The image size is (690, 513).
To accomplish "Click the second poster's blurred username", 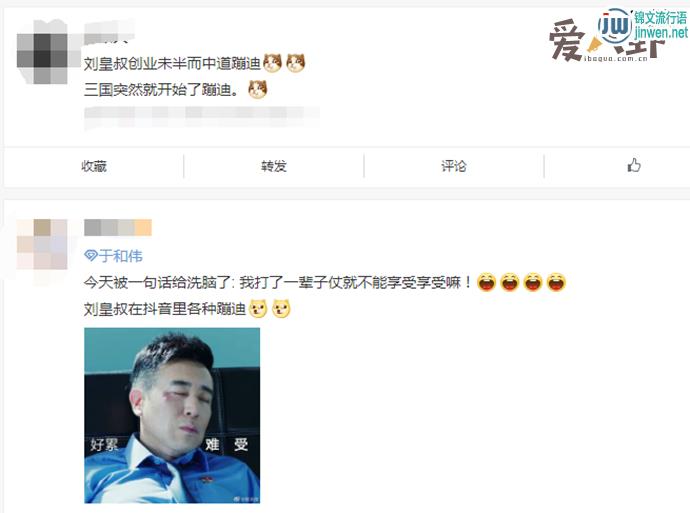I will click(118, 227).
